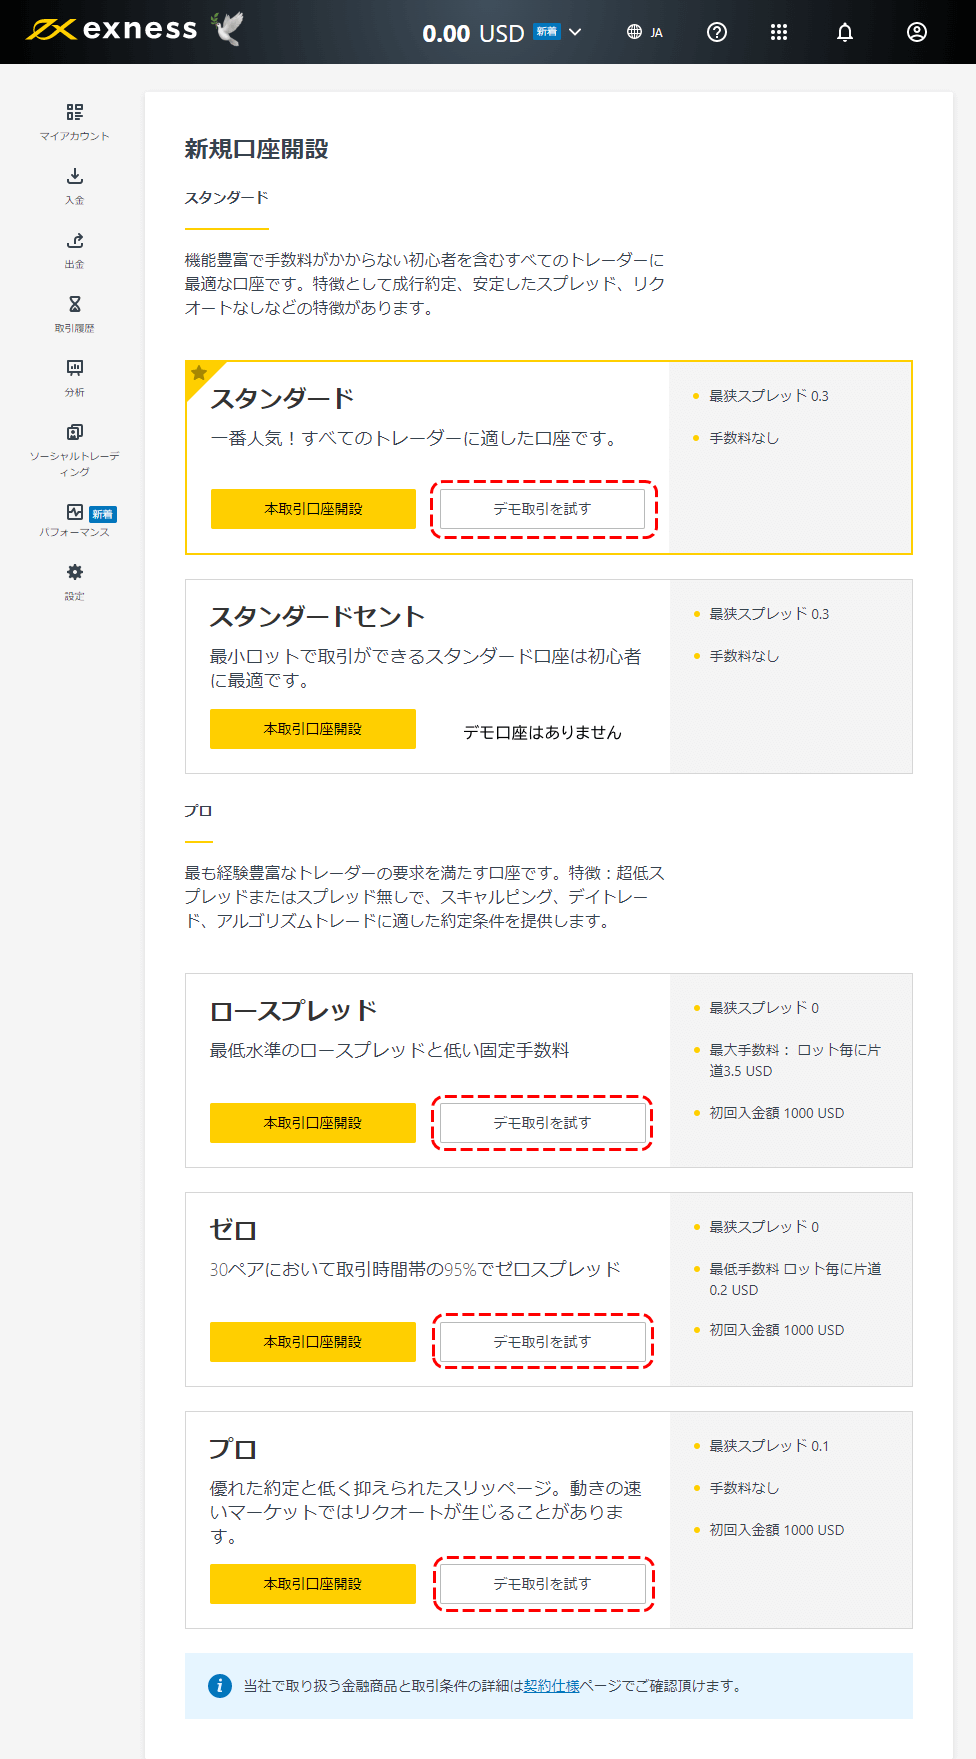Click the スタンダードセント card title
This screenshot has height=1759, width=976.
318,617
